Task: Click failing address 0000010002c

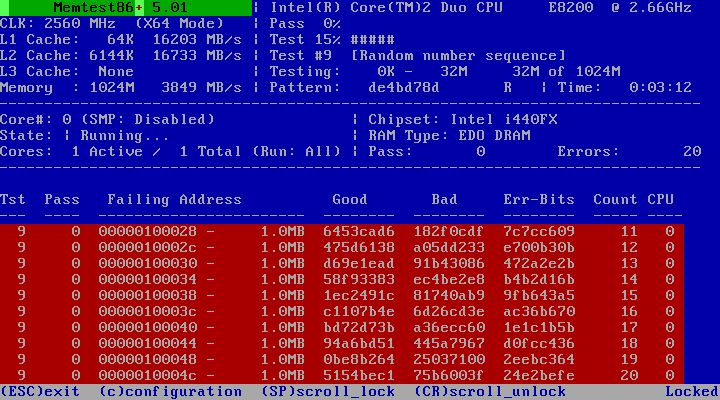Action: point(148,248)
